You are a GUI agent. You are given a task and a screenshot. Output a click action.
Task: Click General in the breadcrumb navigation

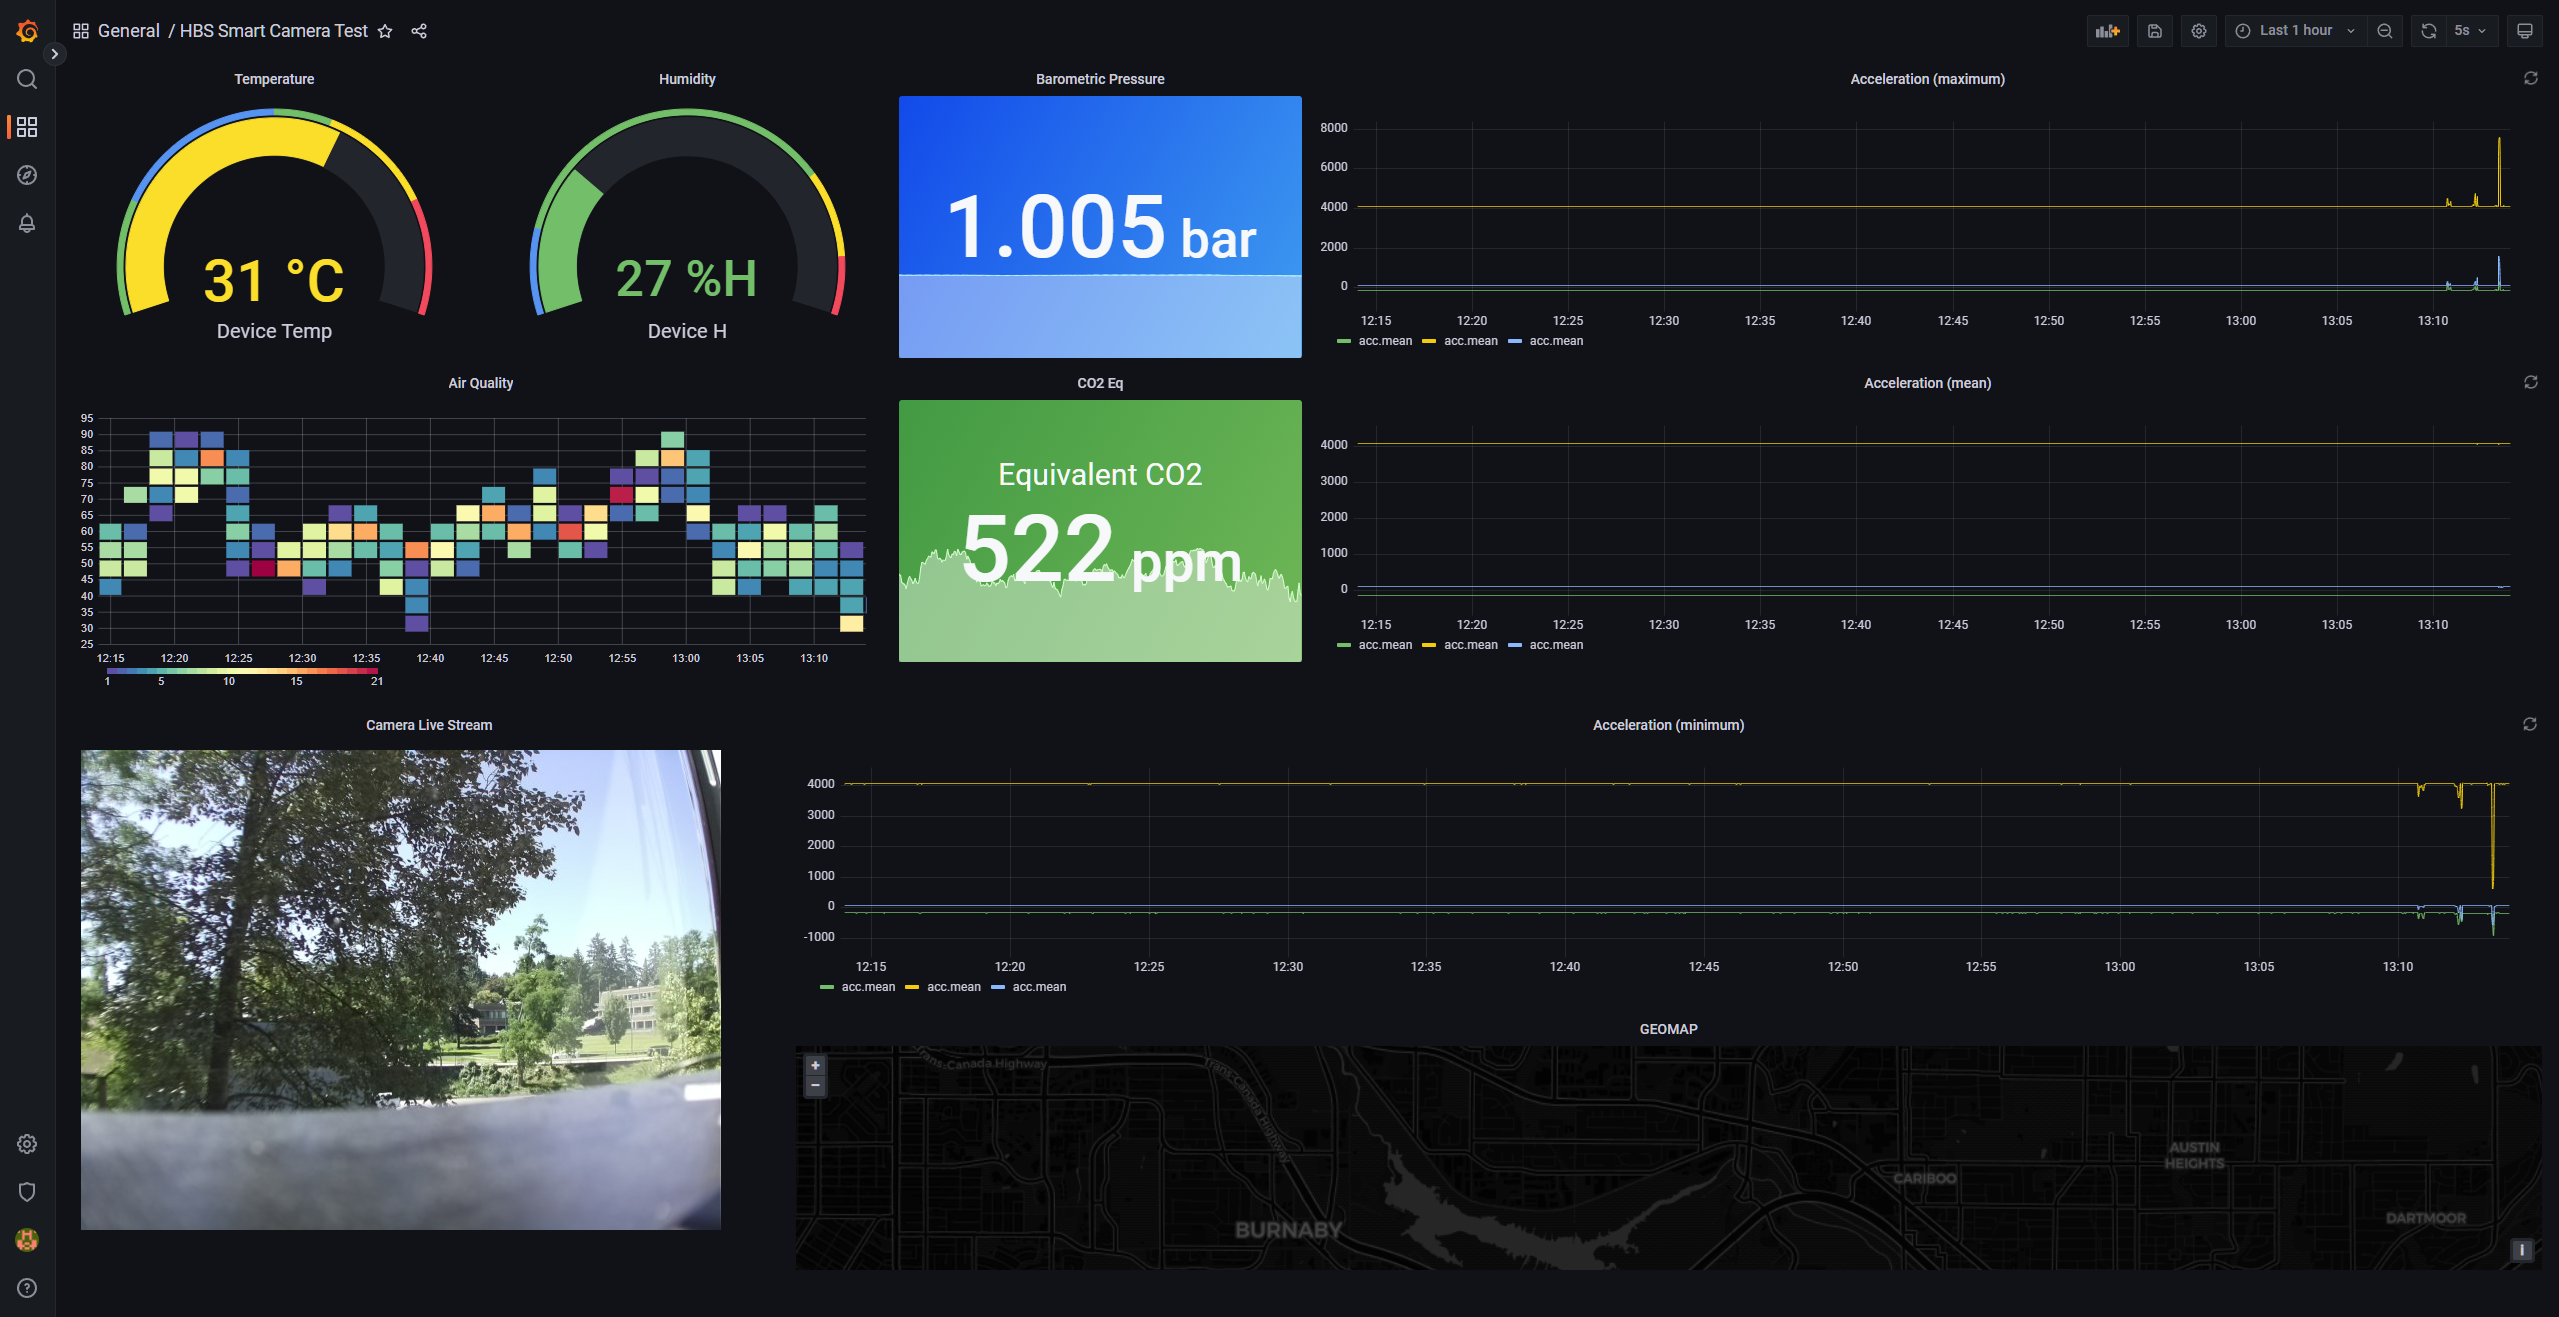point(128,31)
